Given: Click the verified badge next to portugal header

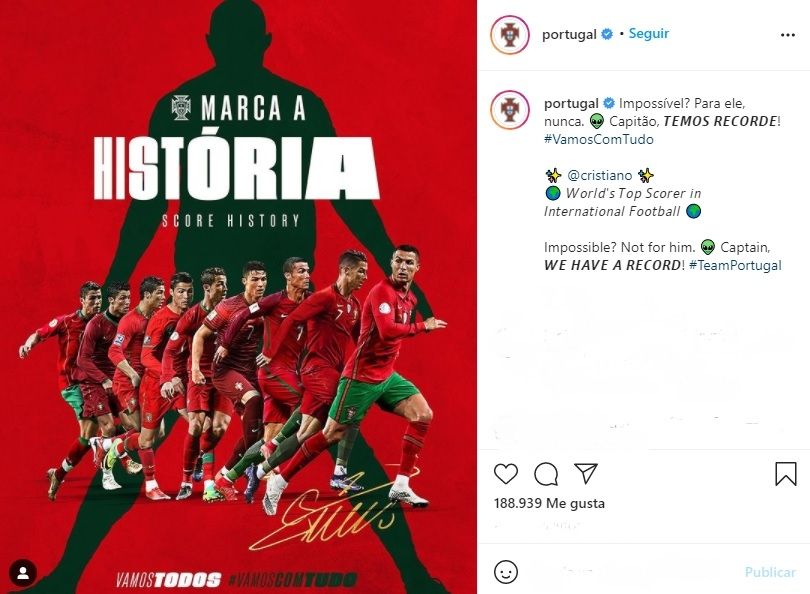Looking at the screenshot, I should tap(608, 34).
